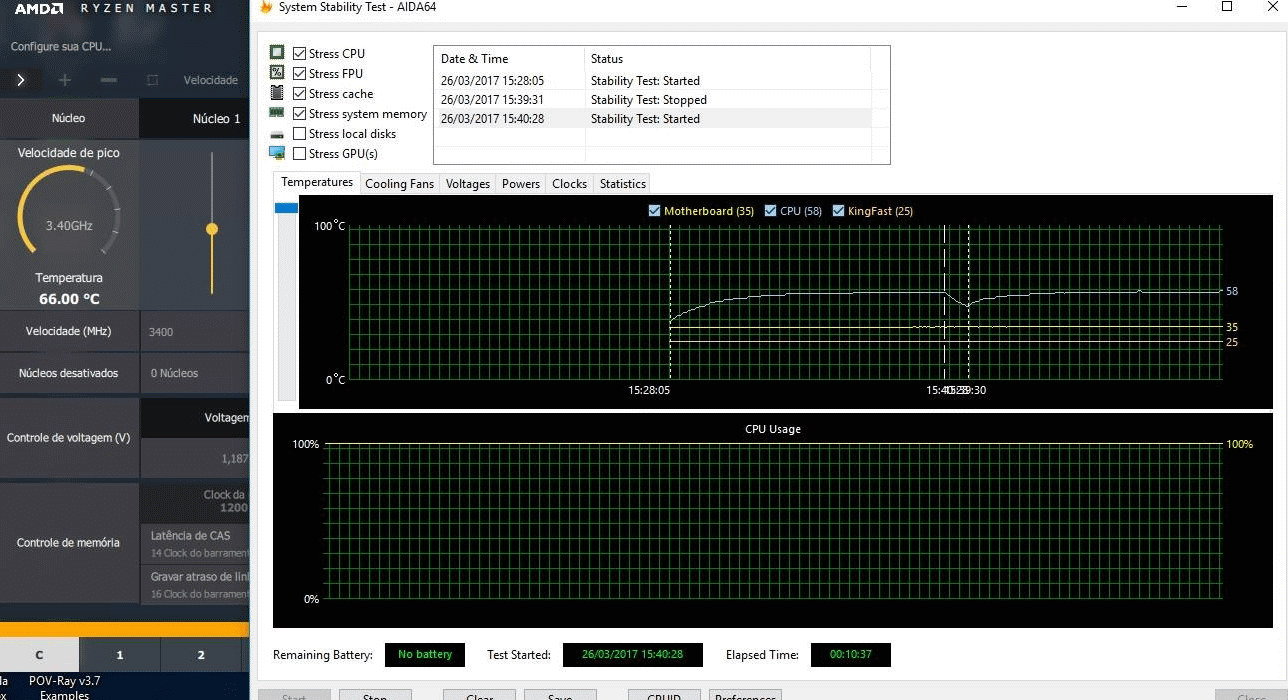
Task: Enable the Stress local disks checkbox
Action: click(300, 133)
